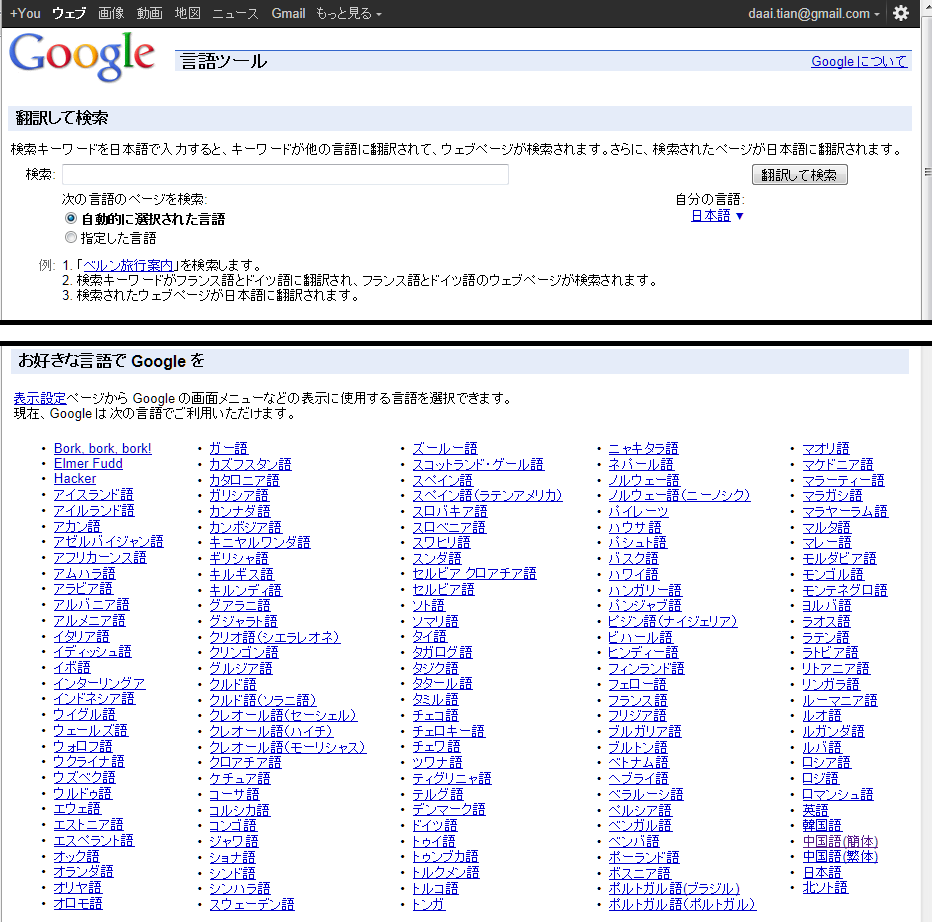Image resolution: width=932 pixels, height=922 pixels.
Task: Open Gmail in the top bar
Action: 288,13
